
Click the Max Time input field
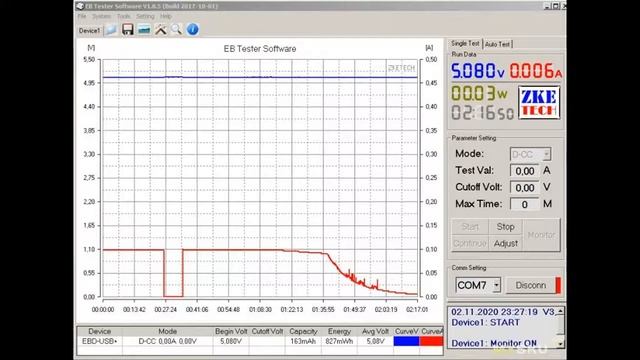tap(524, 204)
